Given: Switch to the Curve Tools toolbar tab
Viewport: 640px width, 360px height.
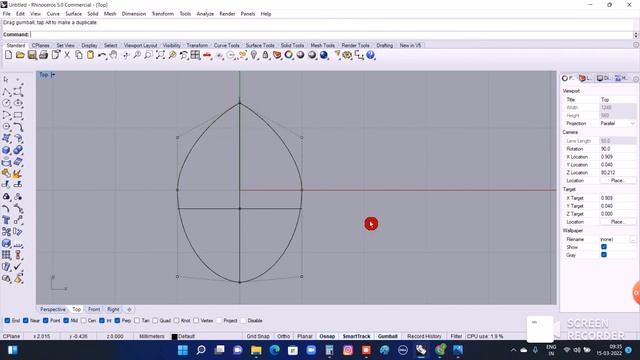Looking at the screenshot, I should coord(227,45).
